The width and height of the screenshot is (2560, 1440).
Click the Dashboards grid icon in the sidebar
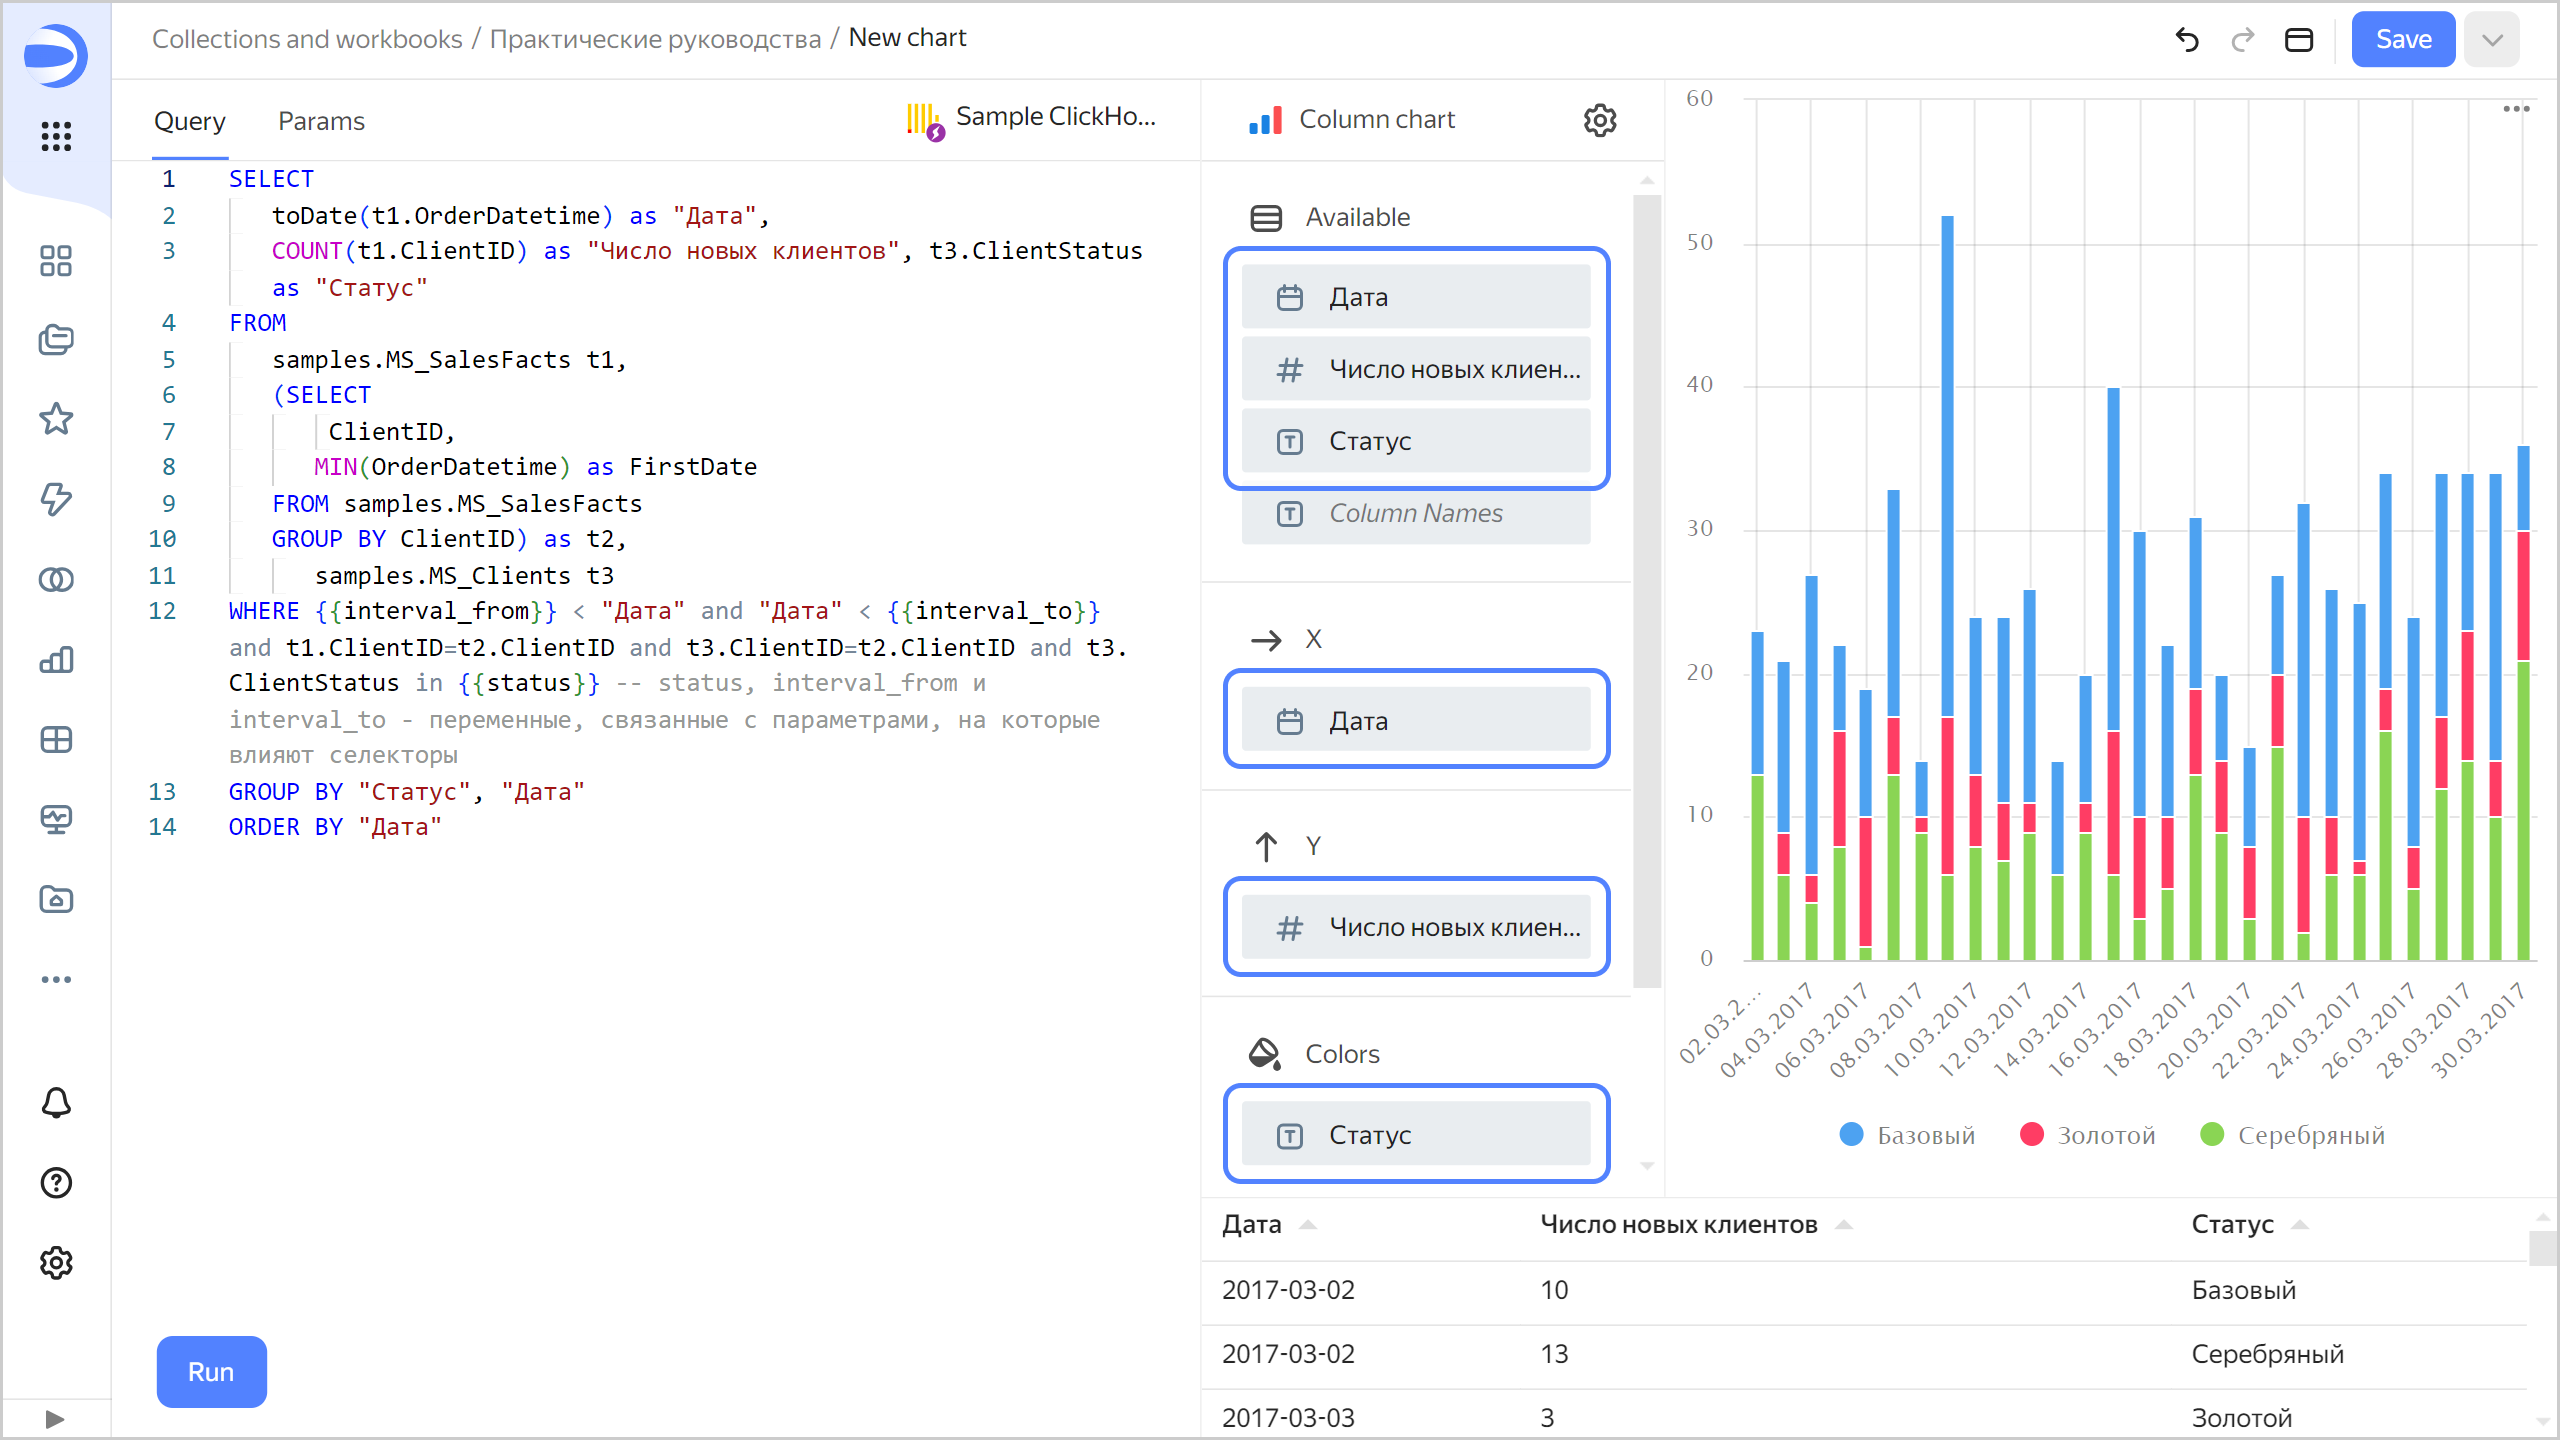tap(56, 261)
